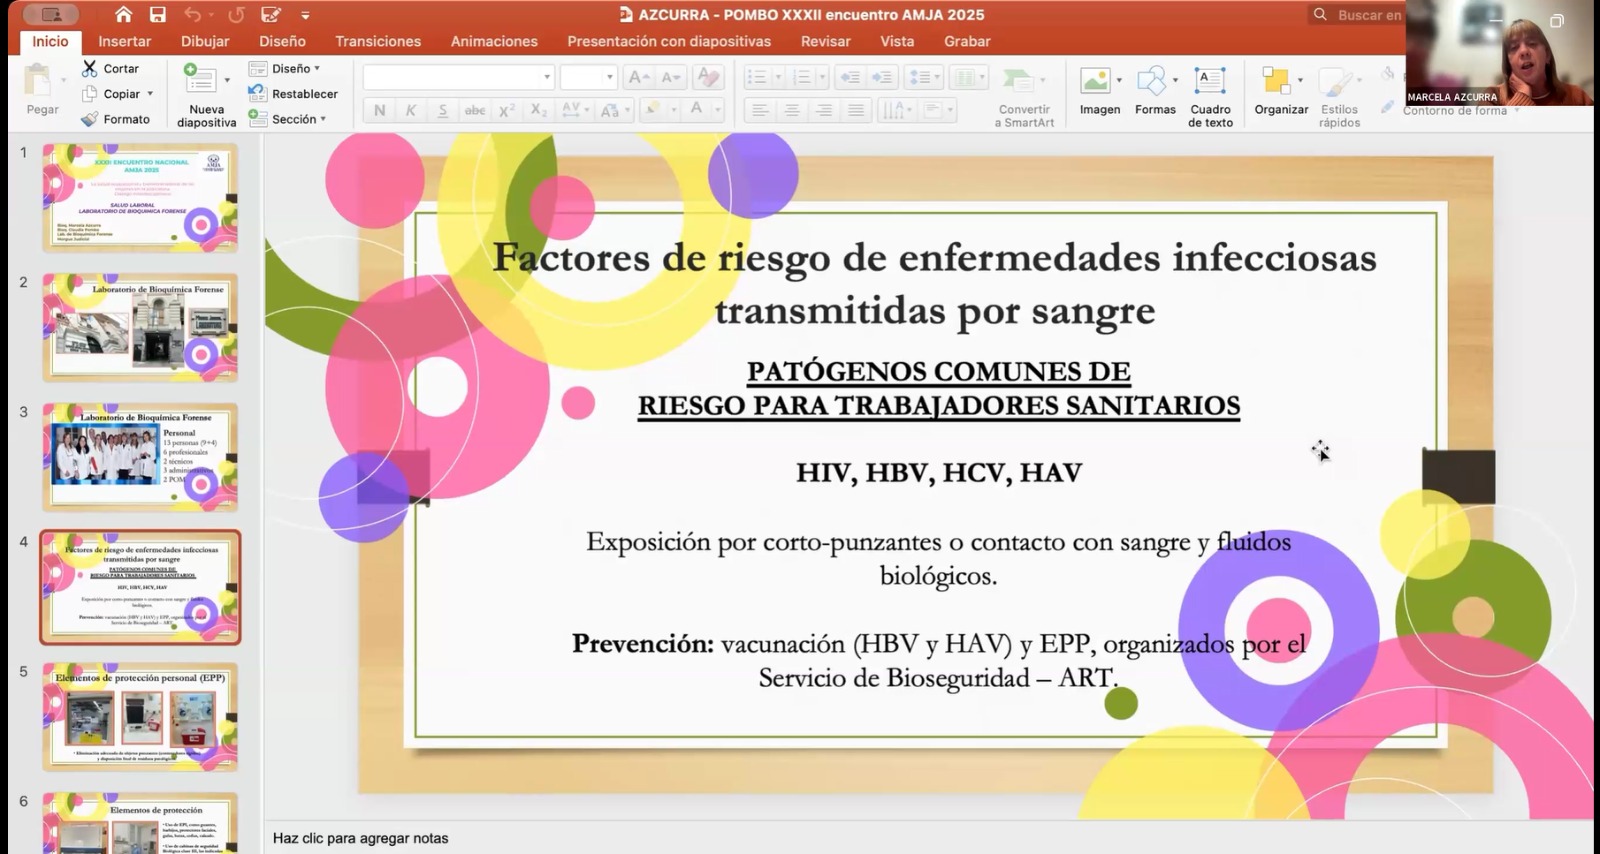Add a Nueva diapositiva

pos(206,95)
